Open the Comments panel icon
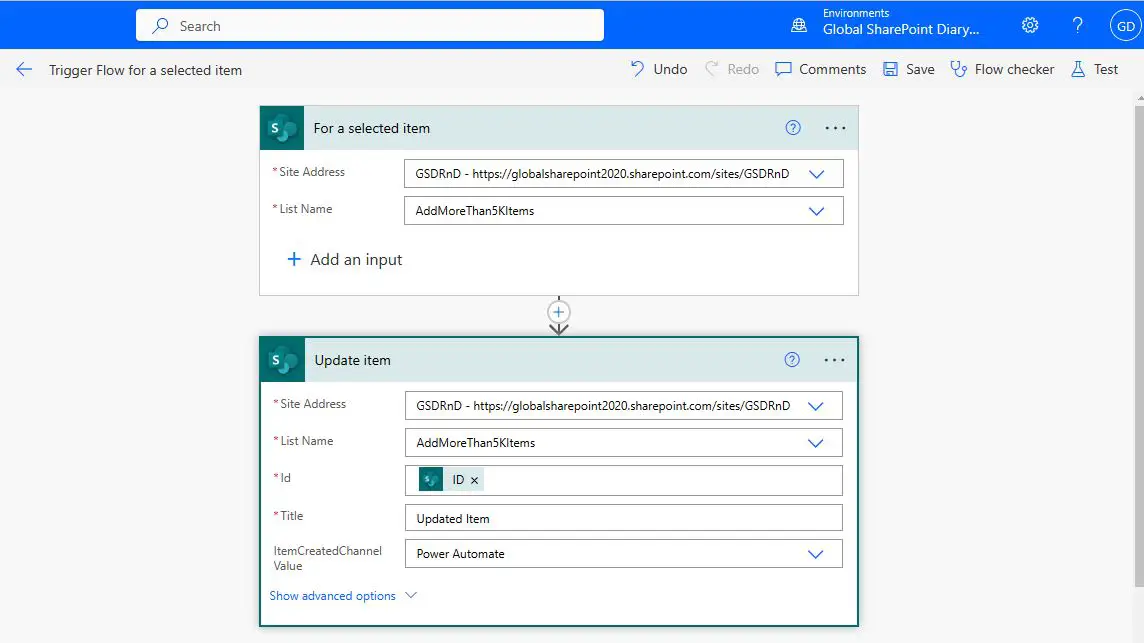This screenshot has width=1144, height=643. click(786, 69)
